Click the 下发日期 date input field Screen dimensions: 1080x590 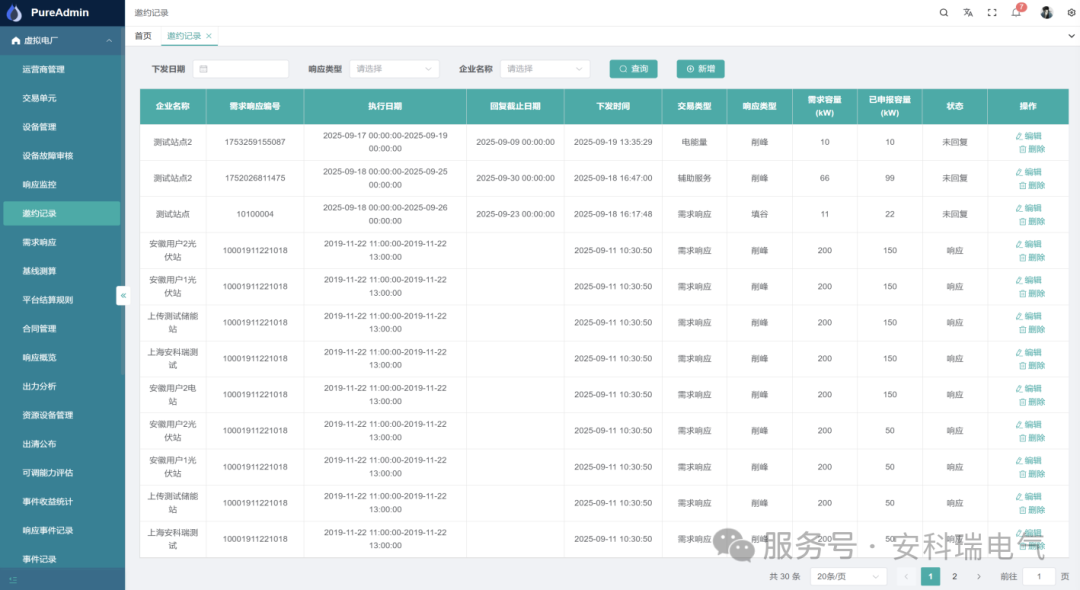[240, 68]
